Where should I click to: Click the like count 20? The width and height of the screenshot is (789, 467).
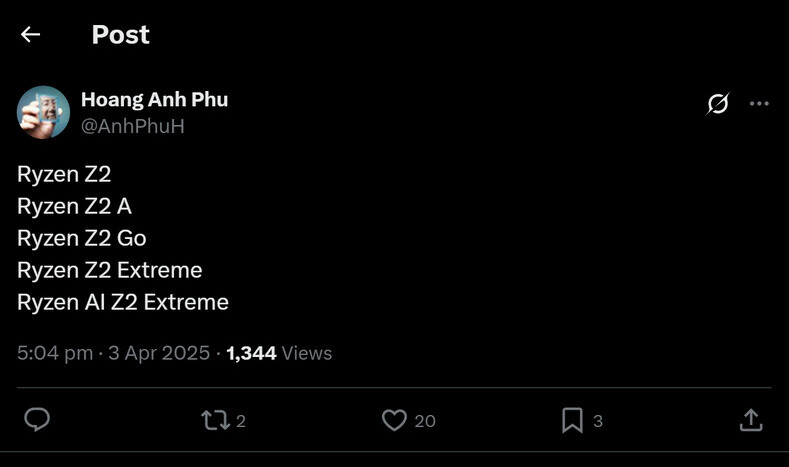(x=425, y=421)
